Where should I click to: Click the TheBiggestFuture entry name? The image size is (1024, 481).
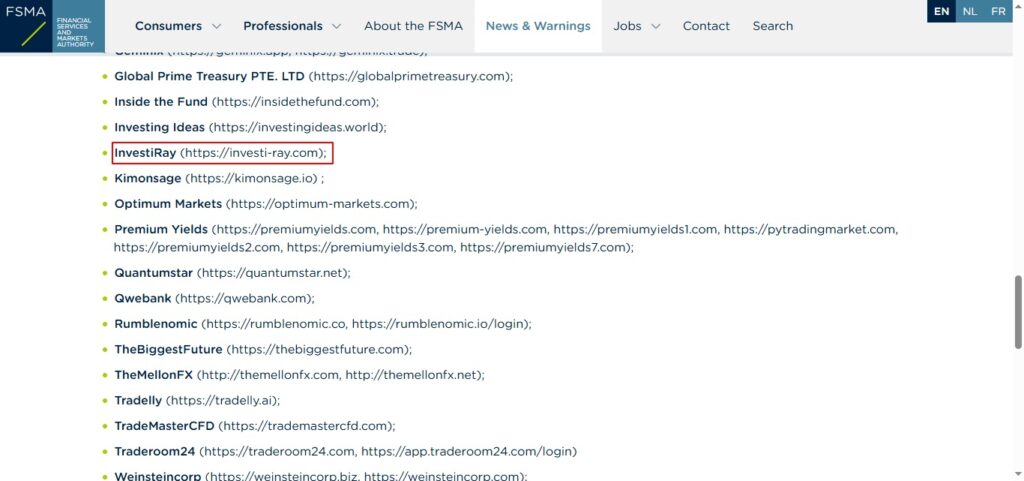(x=168, y=349)
